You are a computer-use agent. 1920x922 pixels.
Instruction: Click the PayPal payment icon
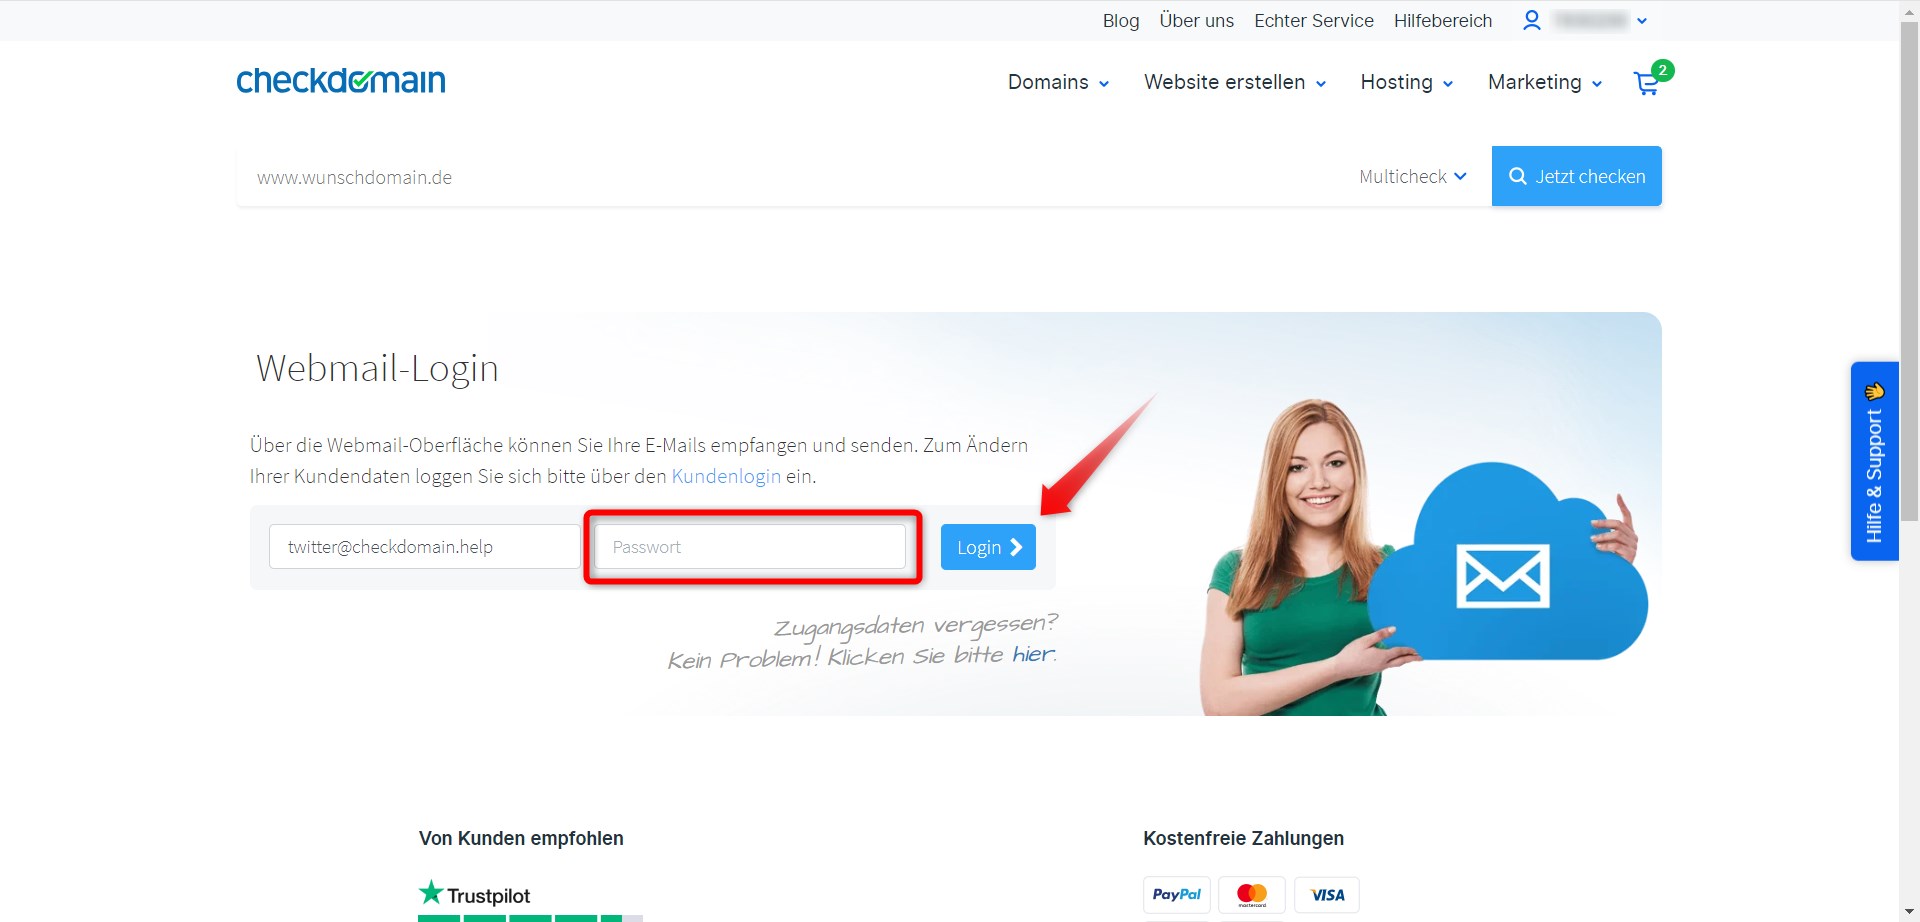(1177, 895)
